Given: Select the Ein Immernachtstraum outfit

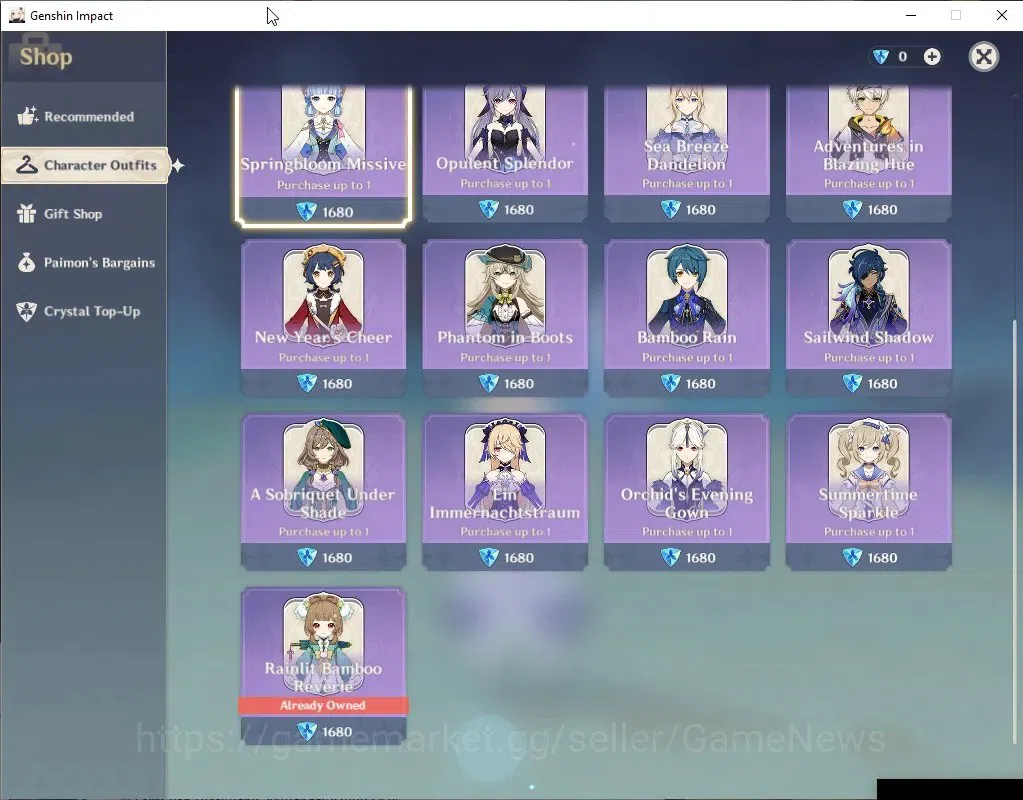Looking at the screenshot, I should (505, 492).
